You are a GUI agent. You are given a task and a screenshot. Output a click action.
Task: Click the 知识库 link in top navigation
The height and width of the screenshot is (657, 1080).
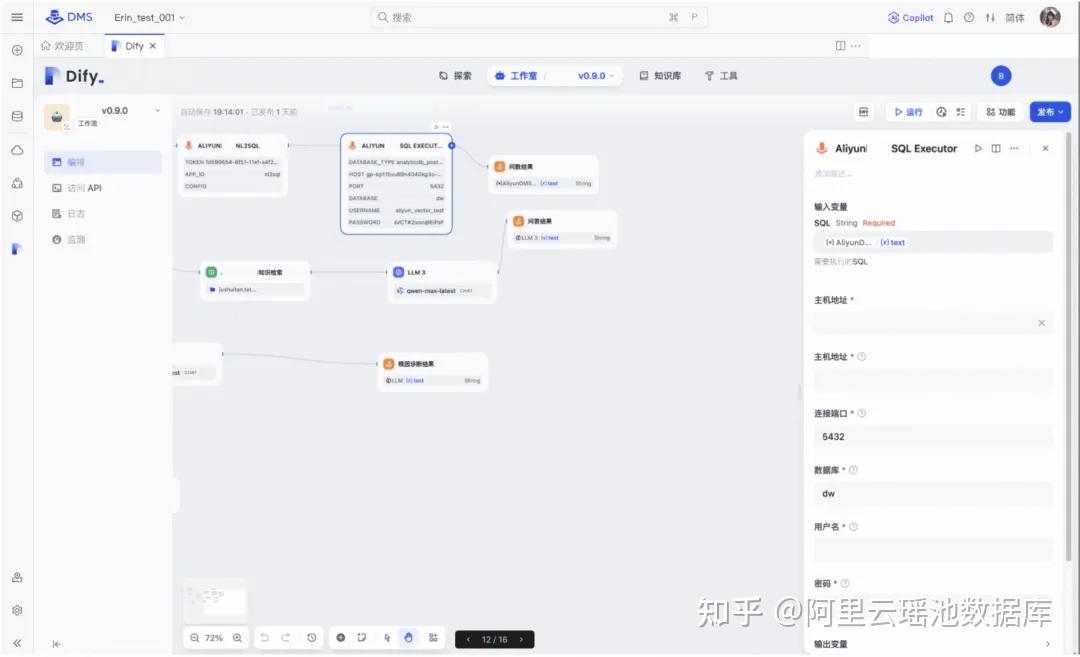point(660,75)
